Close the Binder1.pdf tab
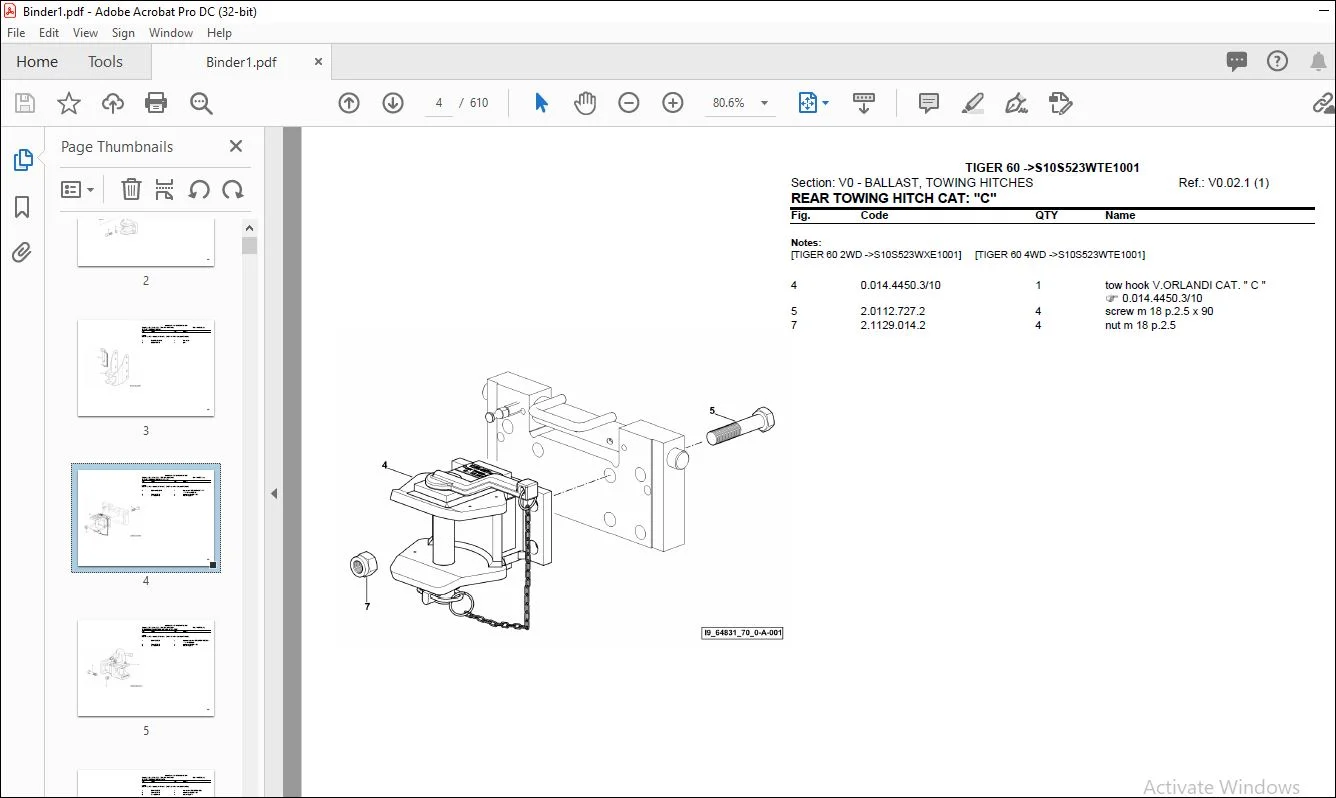Viewport: 1336px width, 798px height. point(318,62)
